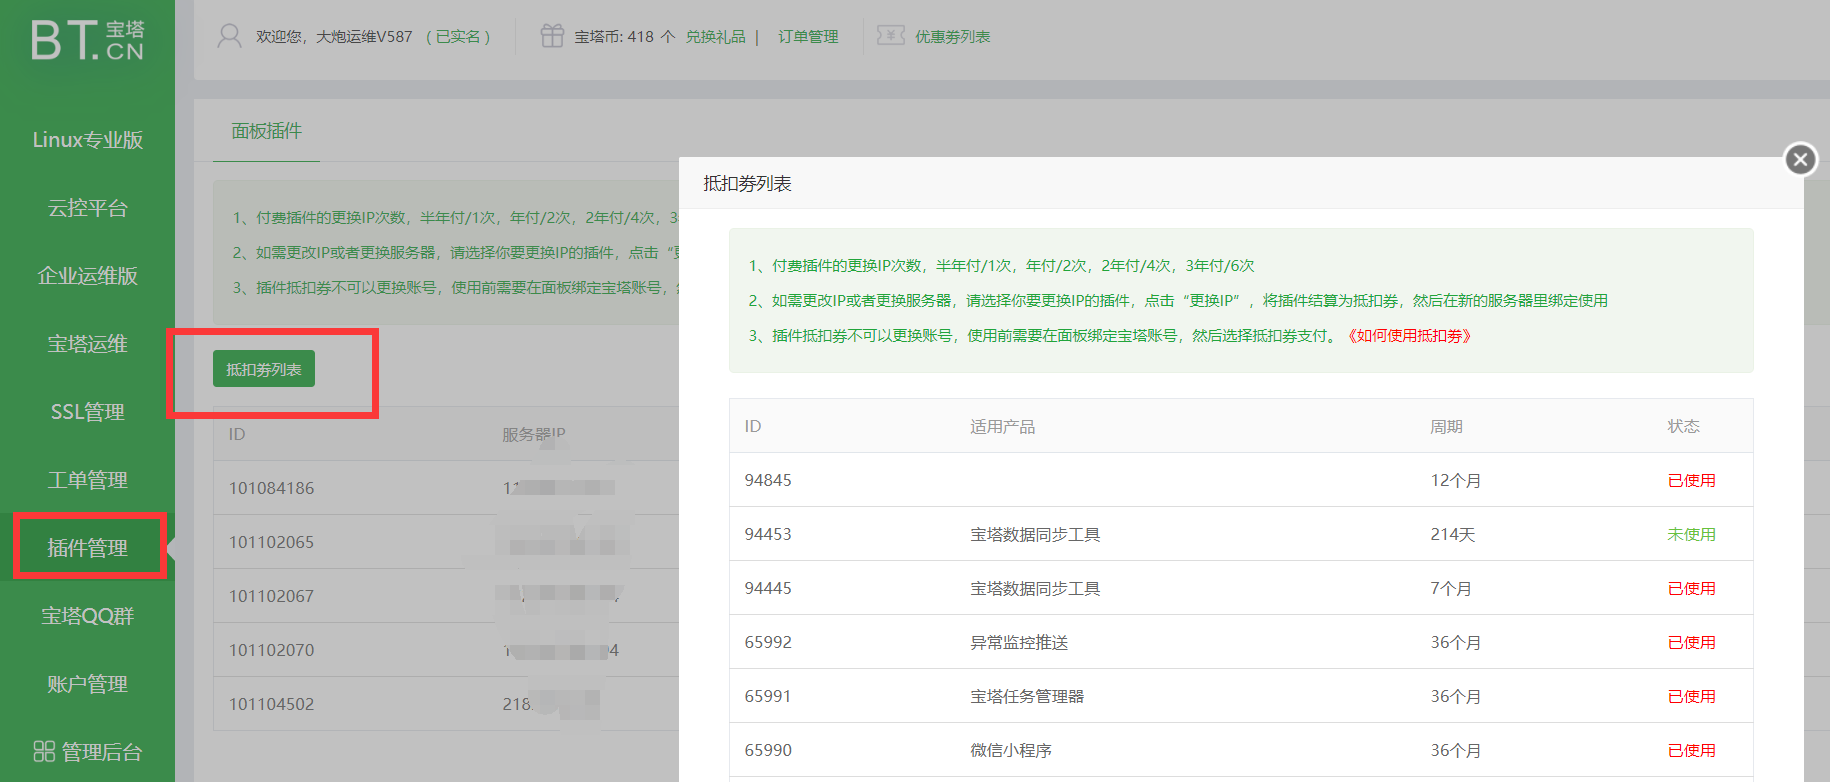This screenshot has width=1830, height=782.
Task: Click the 周期 column header
Action: (x=1446, y=426)
